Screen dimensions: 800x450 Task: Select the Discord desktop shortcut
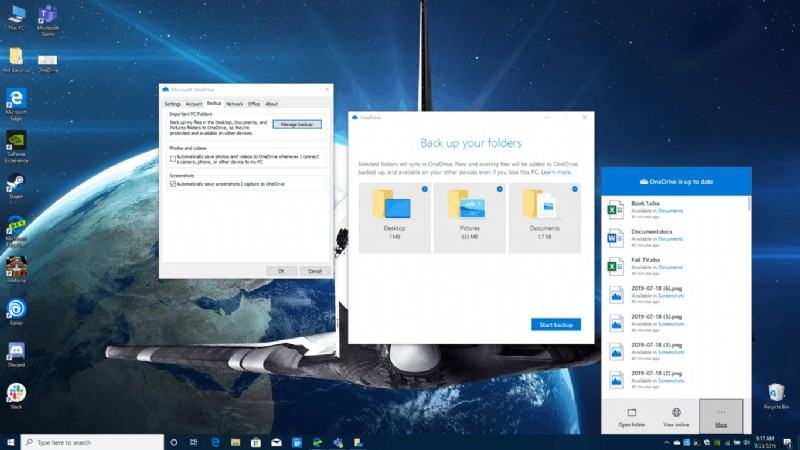(16, 354)
